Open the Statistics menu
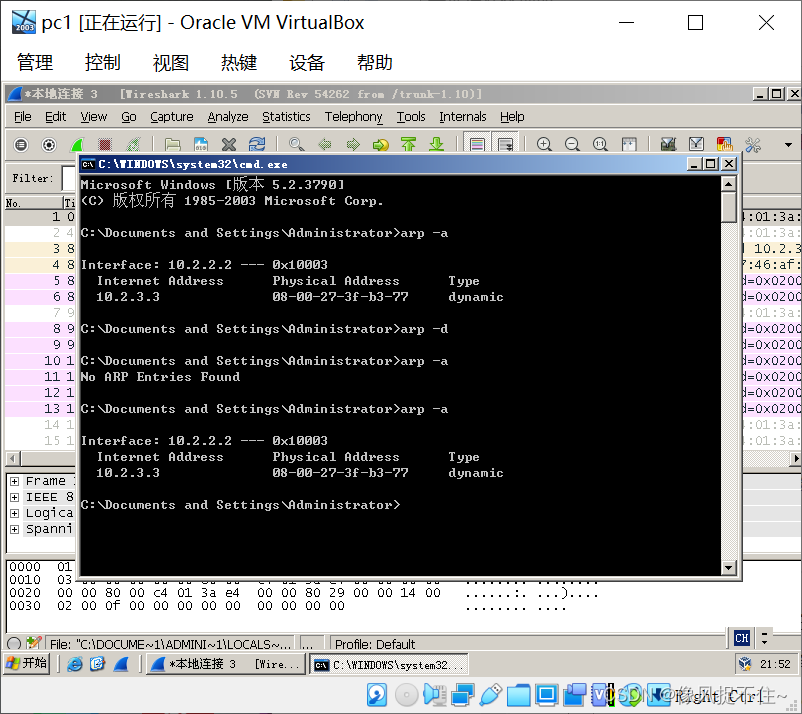 point(286,117)
